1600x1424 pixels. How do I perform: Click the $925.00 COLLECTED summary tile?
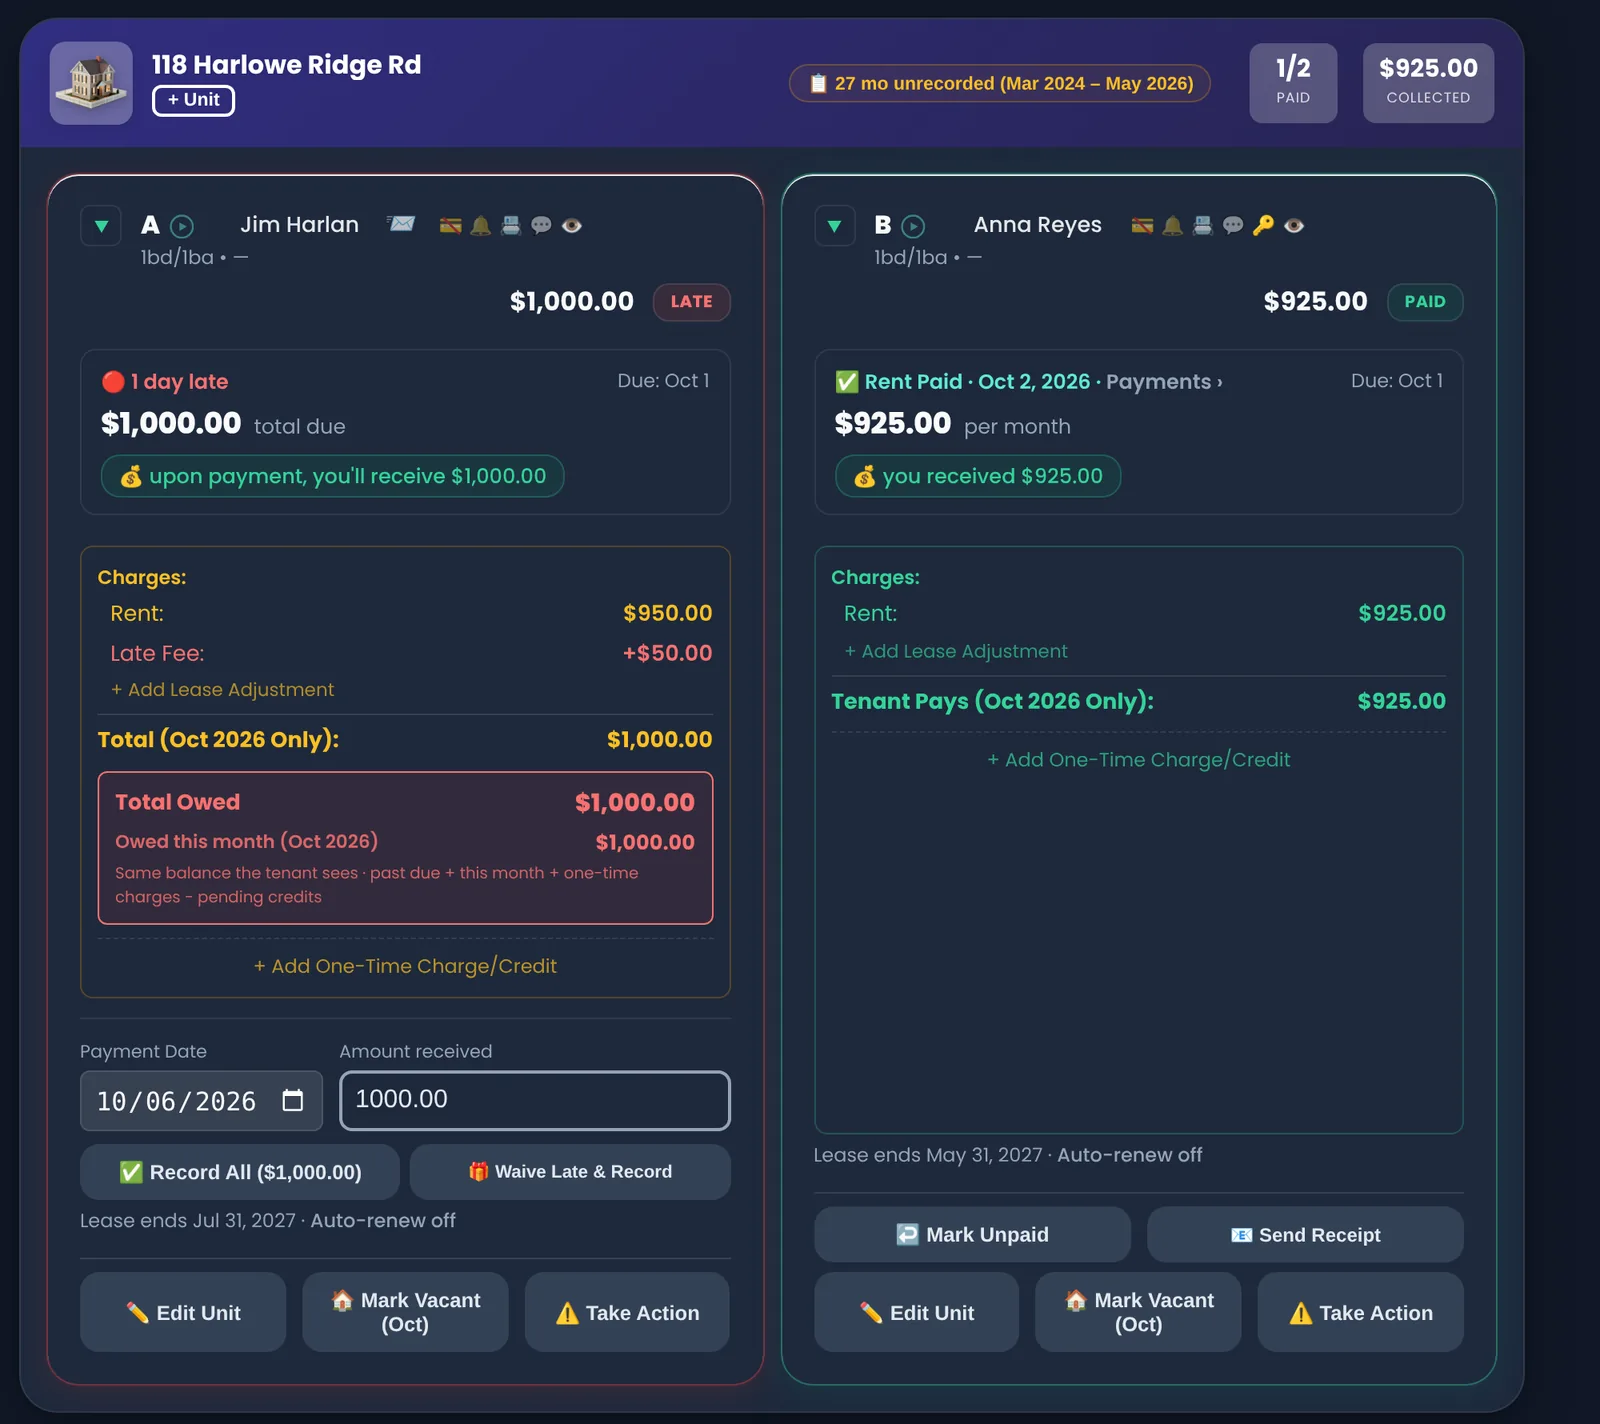coord(1428,83)
